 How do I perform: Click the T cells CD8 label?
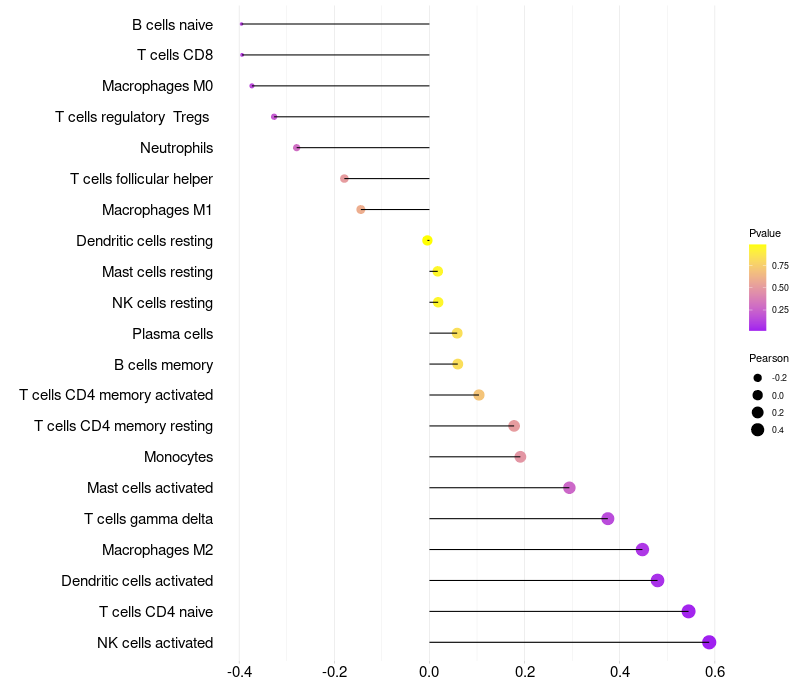(175, 55)
